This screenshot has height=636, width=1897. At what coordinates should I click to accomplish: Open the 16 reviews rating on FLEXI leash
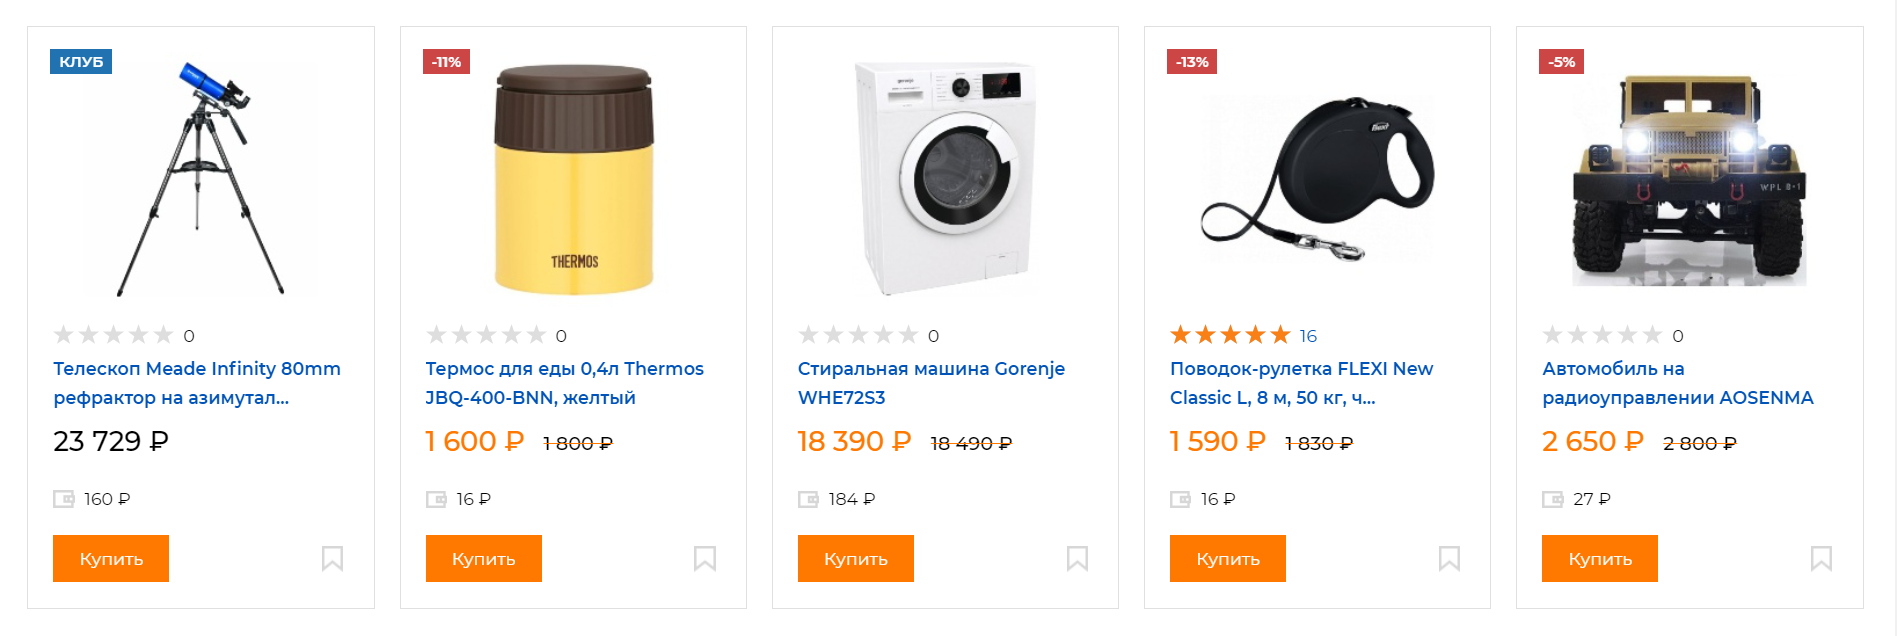[1308, 336]
